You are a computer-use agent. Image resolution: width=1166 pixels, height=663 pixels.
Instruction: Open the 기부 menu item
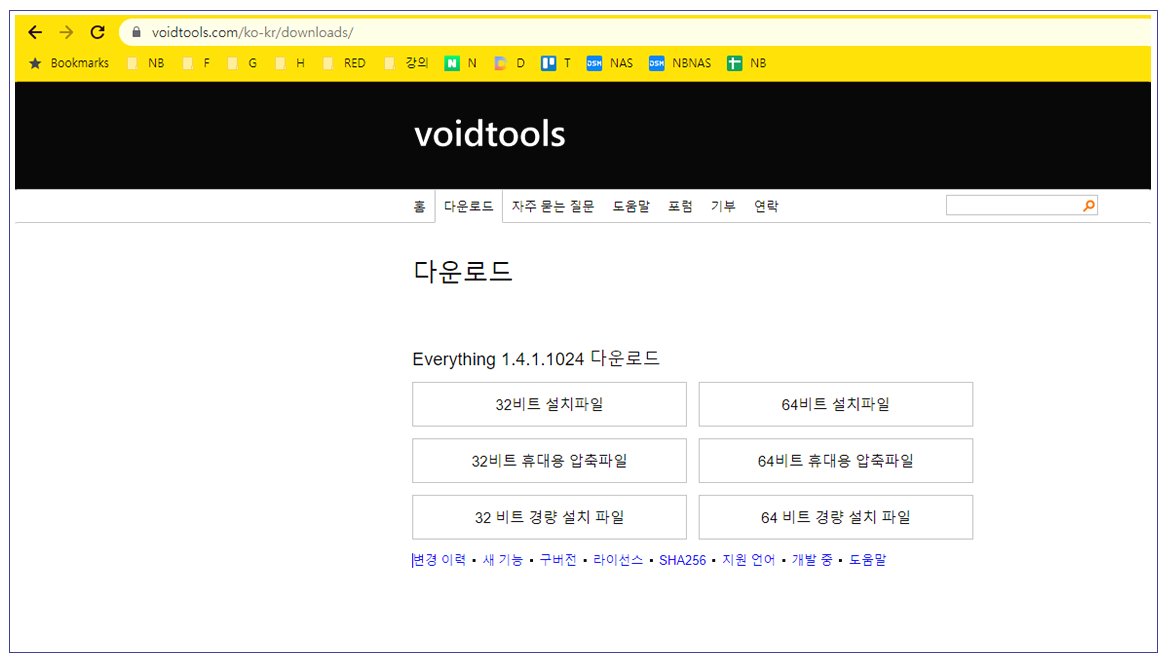(x=723, y=207)
